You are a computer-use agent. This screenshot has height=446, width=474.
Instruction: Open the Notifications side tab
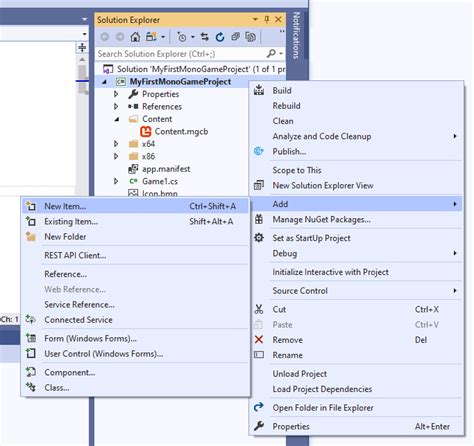[296, 35]
